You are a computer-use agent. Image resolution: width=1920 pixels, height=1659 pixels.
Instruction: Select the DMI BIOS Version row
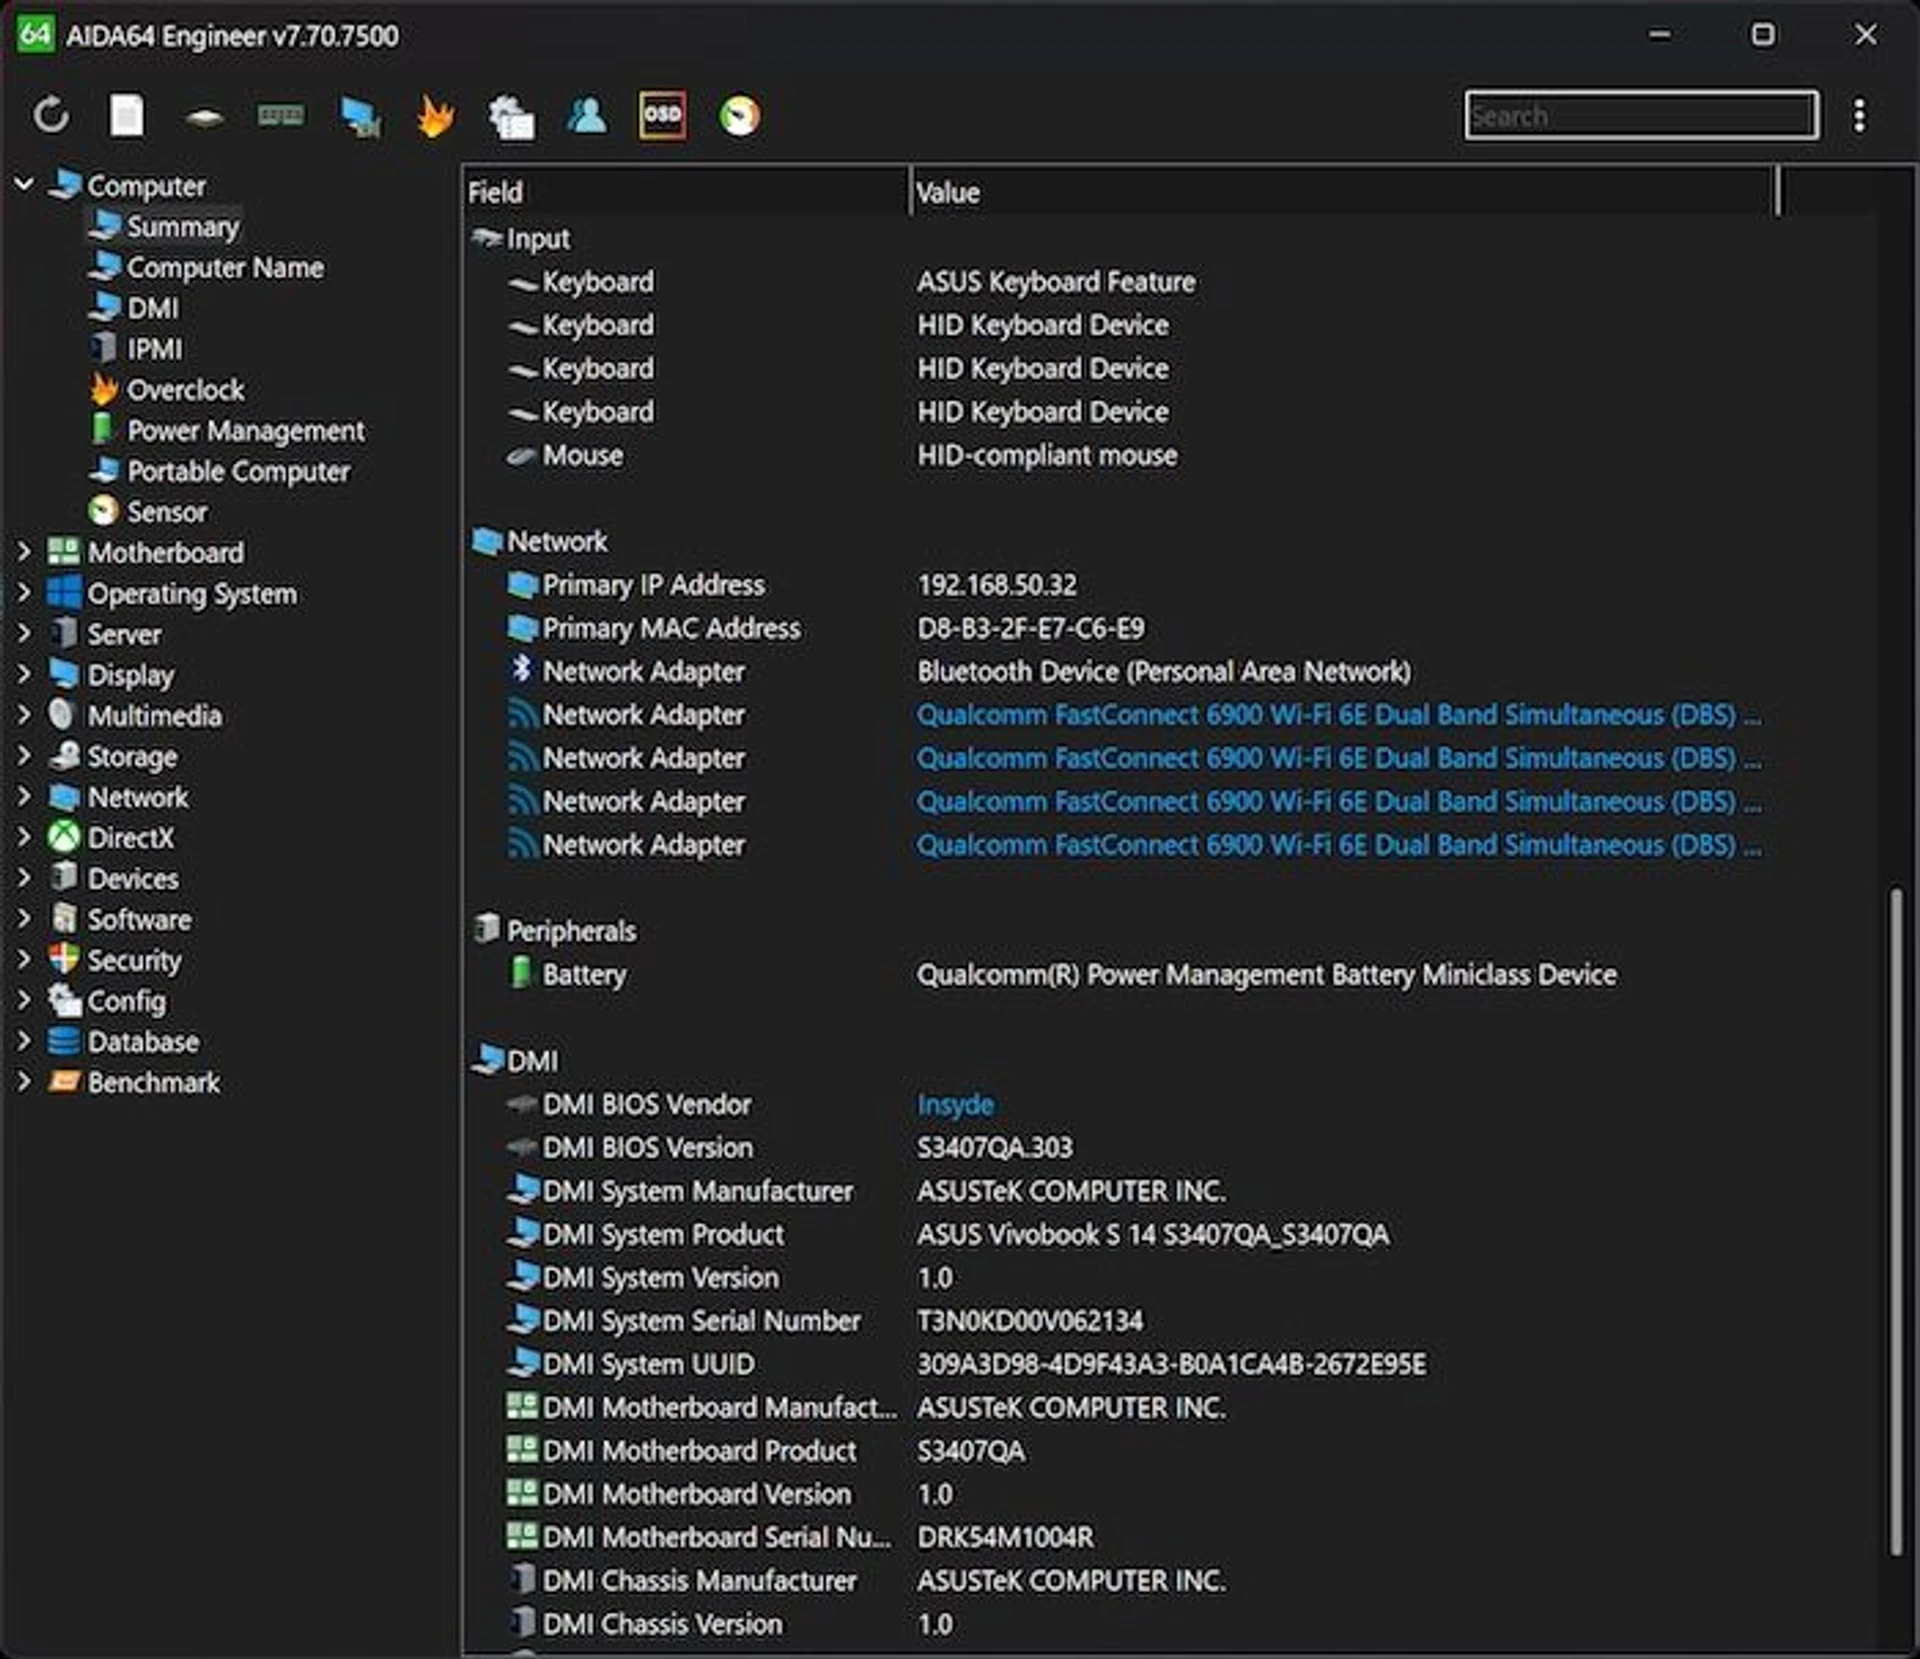pos(1120,1147)
